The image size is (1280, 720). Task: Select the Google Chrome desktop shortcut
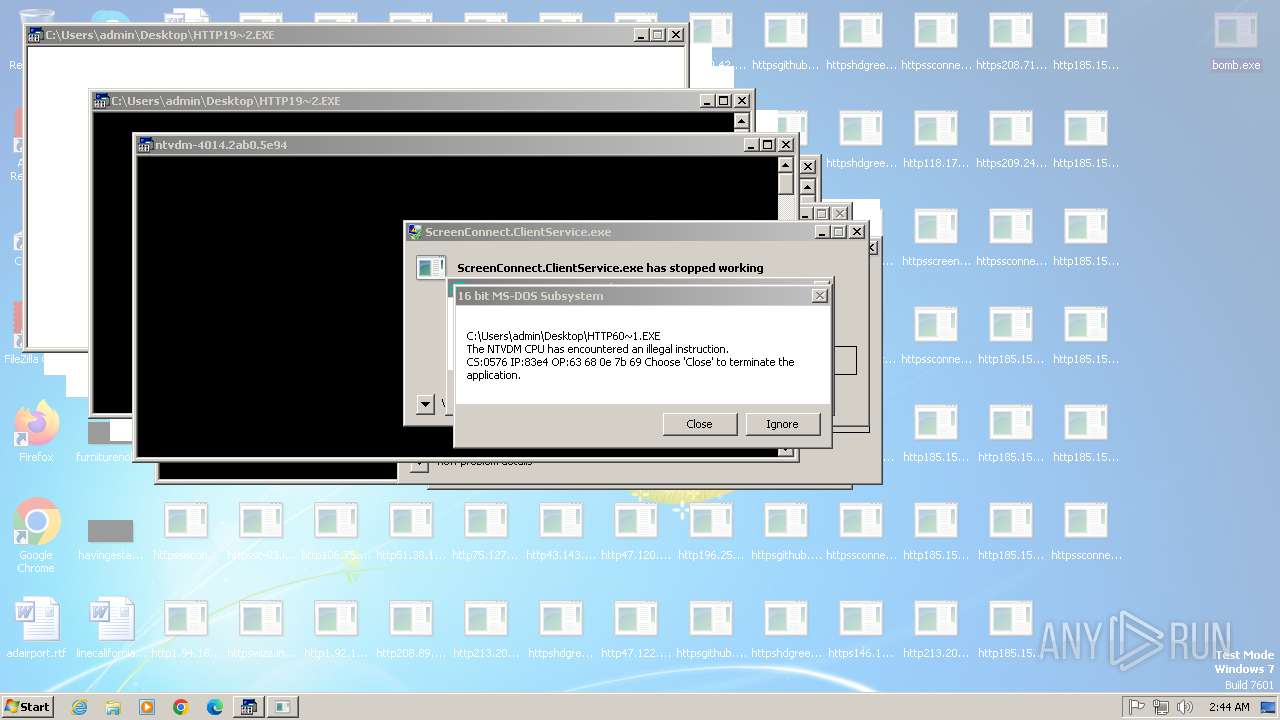click(36, 536)
